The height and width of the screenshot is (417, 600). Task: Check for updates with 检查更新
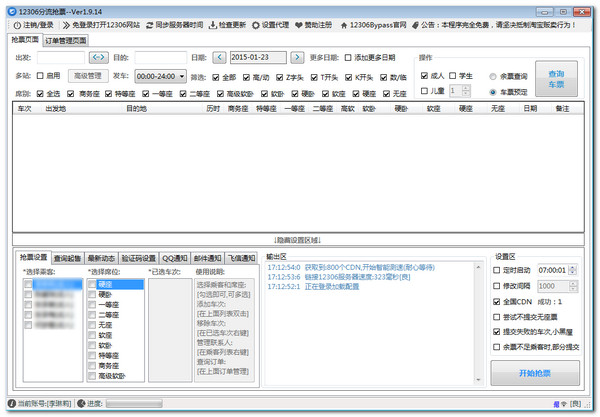coord(227,25)
